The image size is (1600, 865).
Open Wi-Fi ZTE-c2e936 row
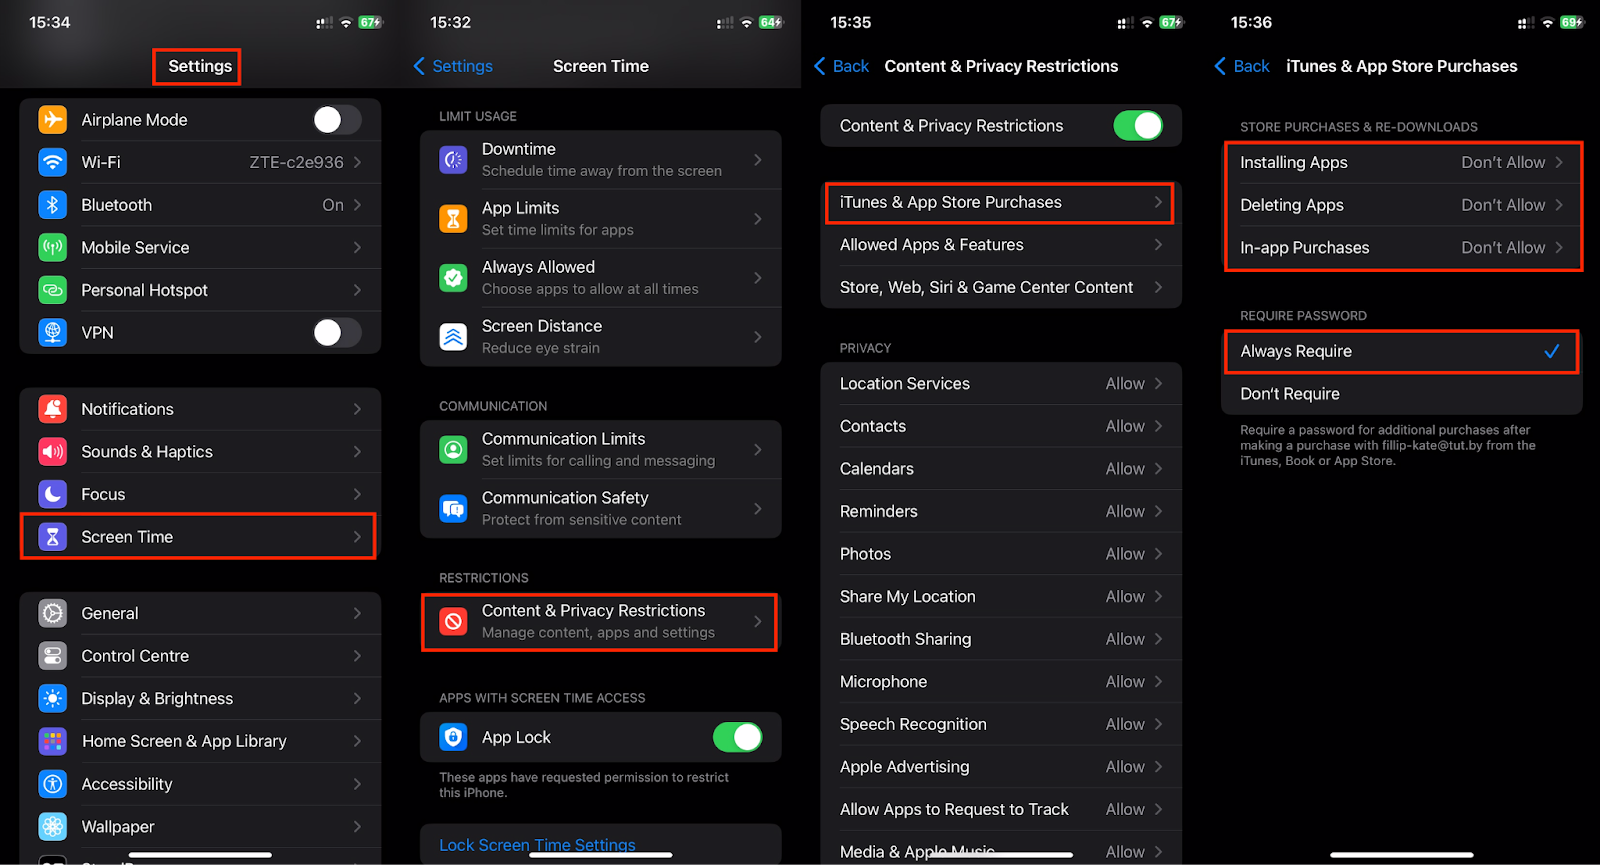200,162
